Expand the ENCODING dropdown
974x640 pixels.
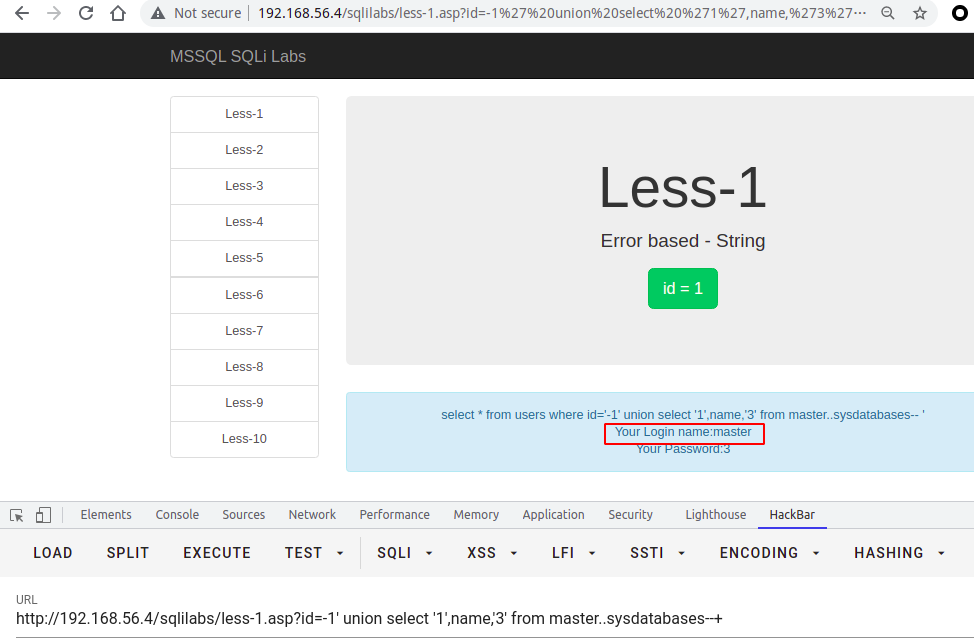(x=770, y=553)
